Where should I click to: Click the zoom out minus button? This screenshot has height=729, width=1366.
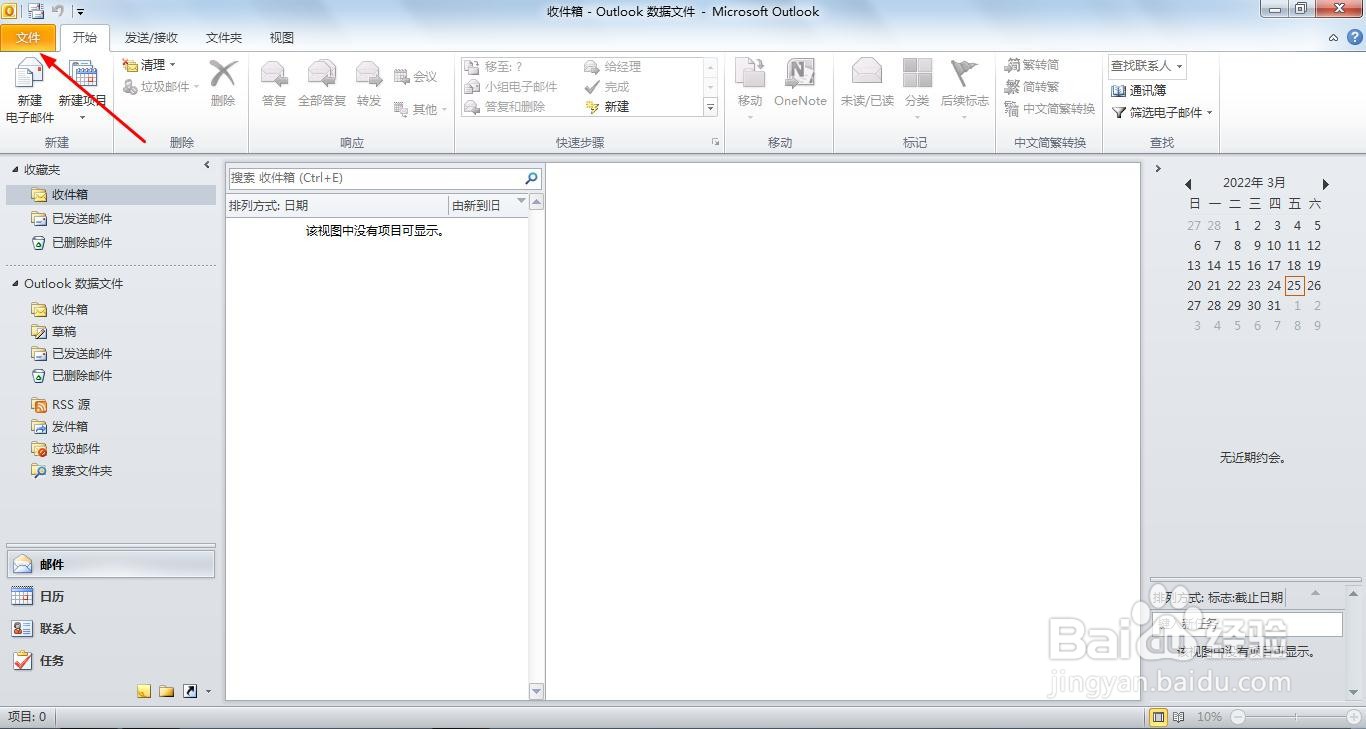click(x=1238, y=717)
